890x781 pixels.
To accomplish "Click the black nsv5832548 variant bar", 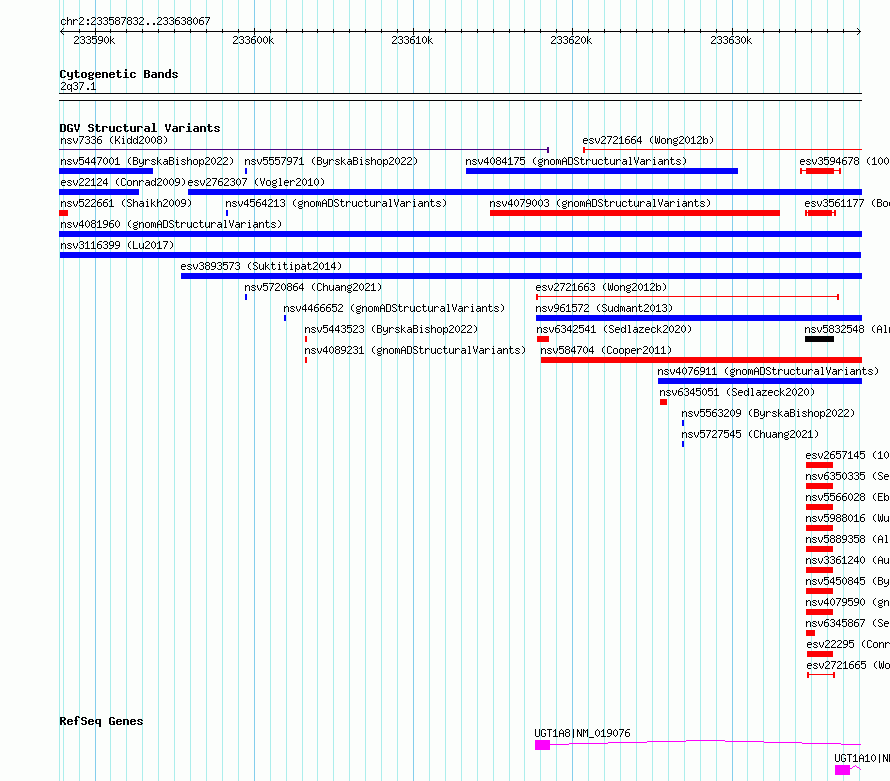I will (819, 339).
